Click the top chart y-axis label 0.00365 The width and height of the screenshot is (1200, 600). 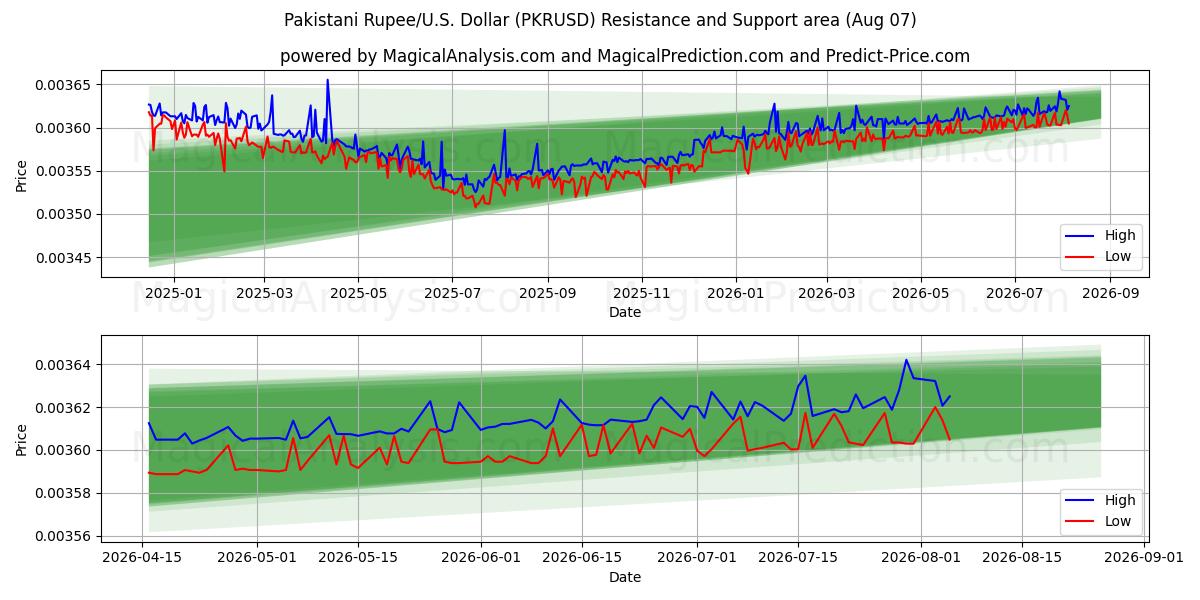[63, 85]
